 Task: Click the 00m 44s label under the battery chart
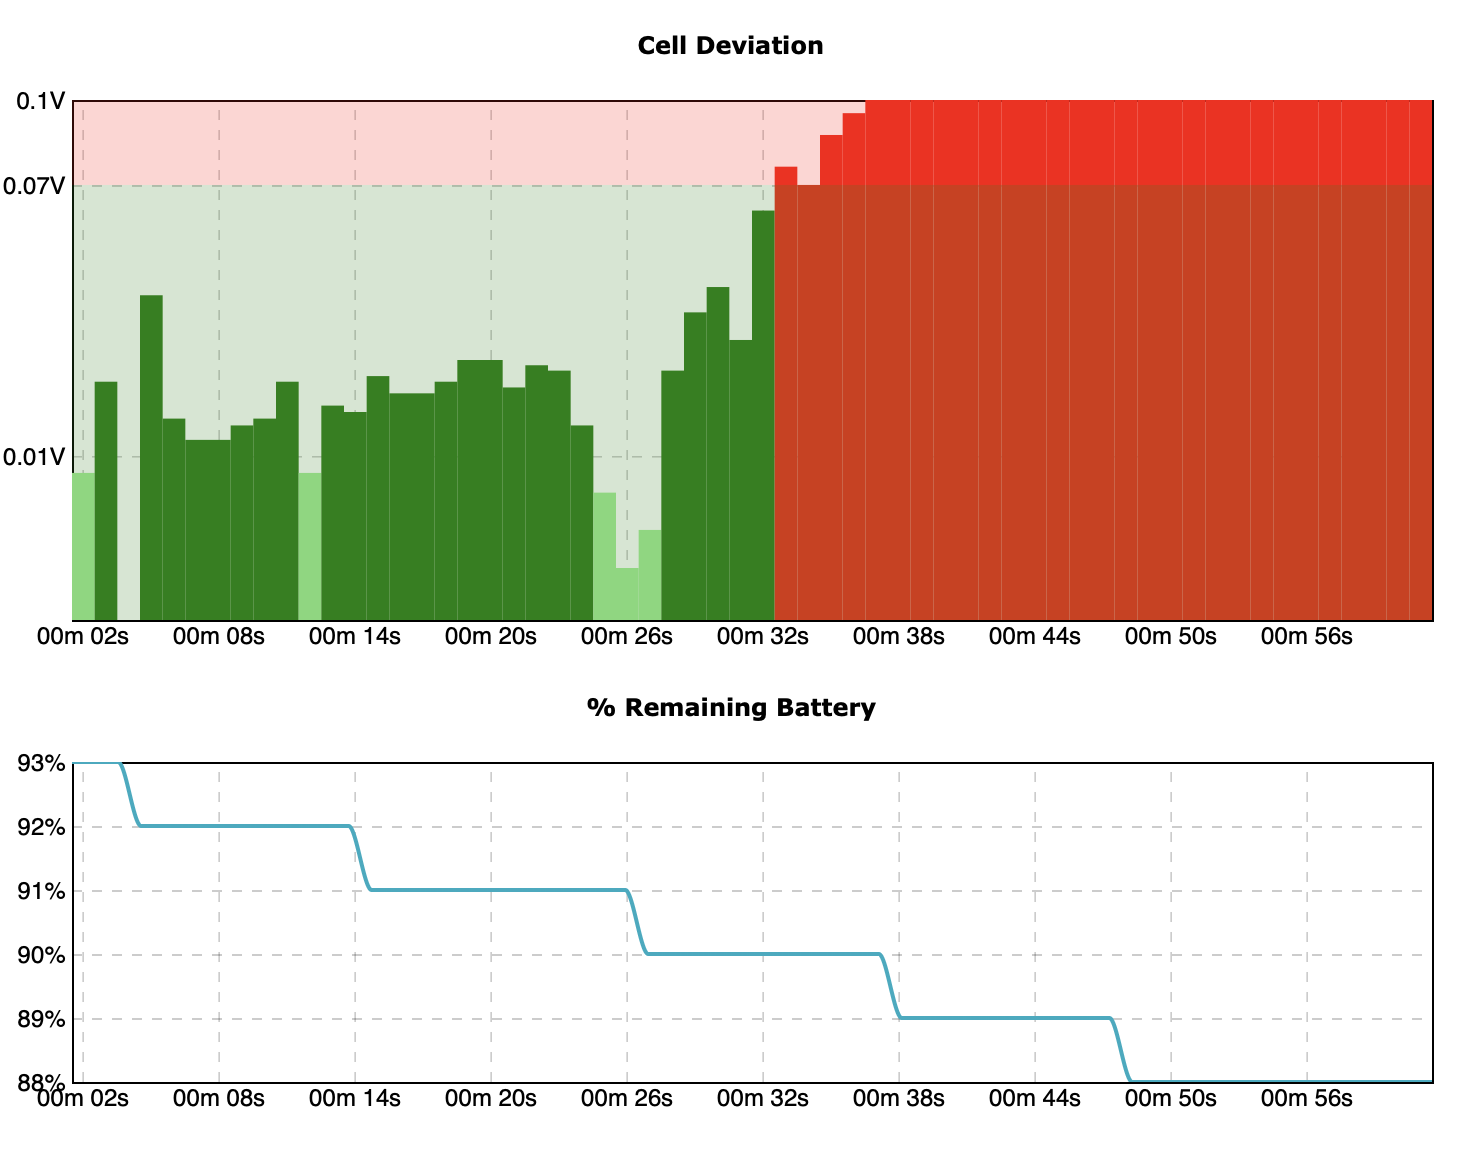[1035, 1099]
